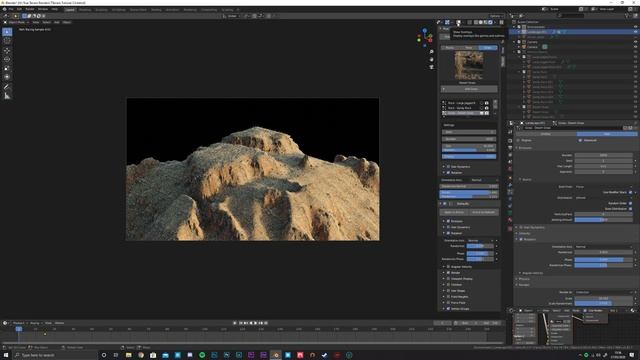The width and height of the screenshot is (640, 360).
Task: Open Global transform orientation dropdown
Action: pyautogui.click(x=231, y=16)
